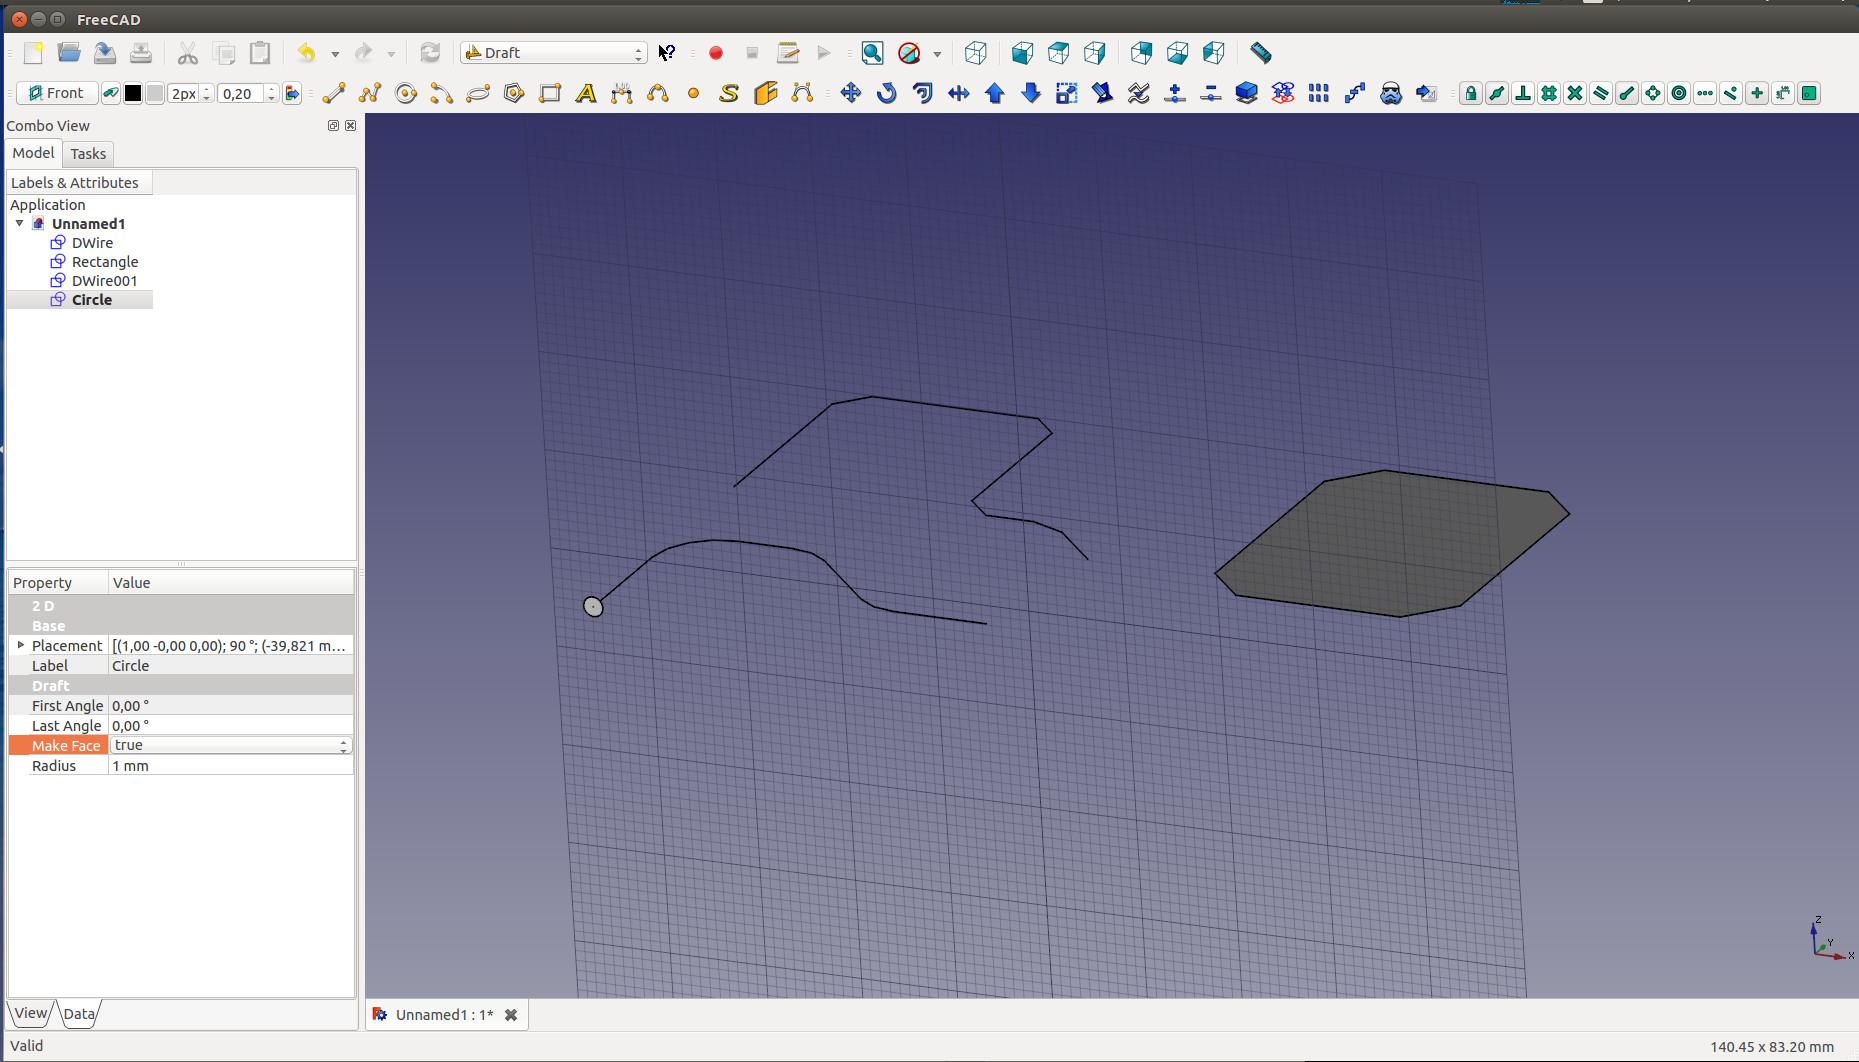Click the Draft Array tool
This screenshot has height=1062, width=1859.
point(1318,93)
